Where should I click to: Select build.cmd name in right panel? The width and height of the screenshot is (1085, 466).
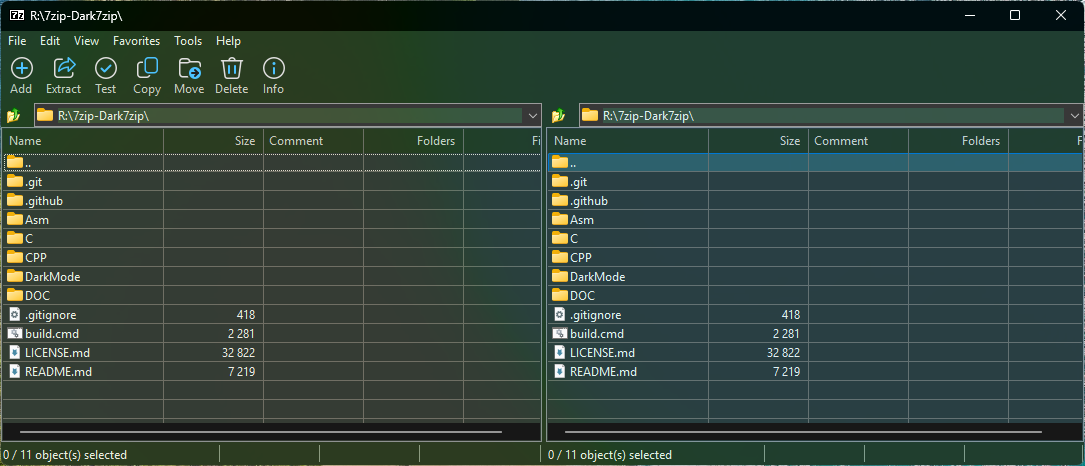(597, 334)
